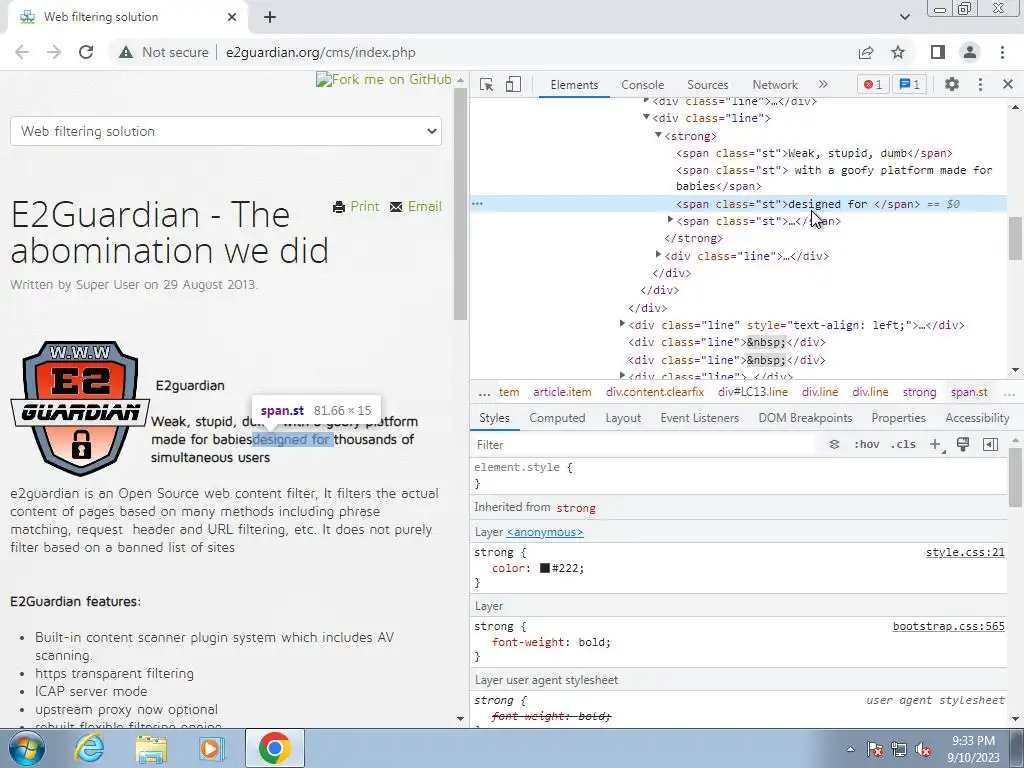Open the Event Listeners tab
The width and height of the screenshot is (1024, 768).
click(x=699, y=418)
